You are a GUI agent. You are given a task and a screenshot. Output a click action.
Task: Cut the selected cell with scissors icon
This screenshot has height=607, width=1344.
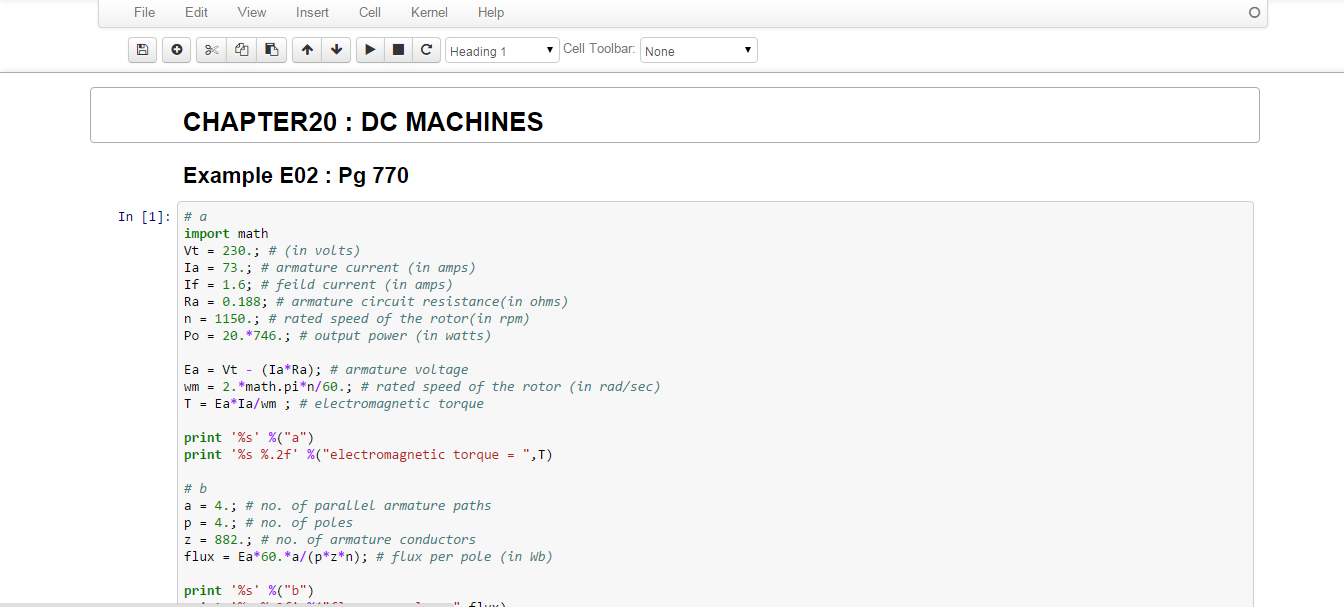tap(211, 50)
